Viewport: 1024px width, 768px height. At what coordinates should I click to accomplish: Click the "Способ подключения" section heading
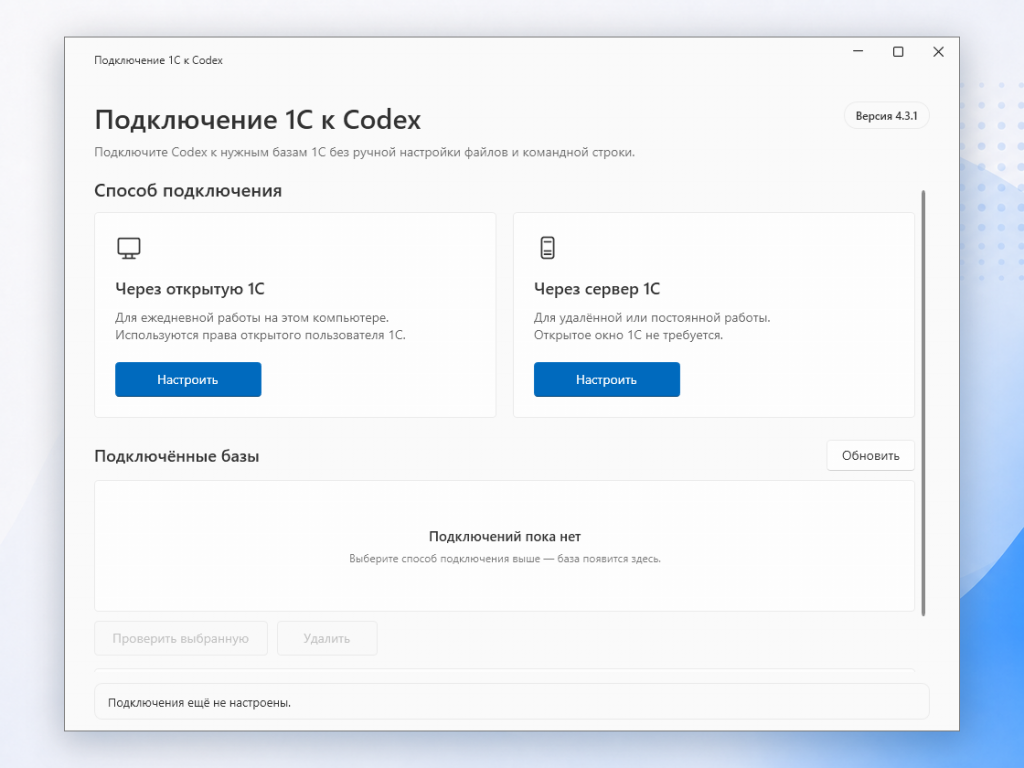click(x=188, y=191)
